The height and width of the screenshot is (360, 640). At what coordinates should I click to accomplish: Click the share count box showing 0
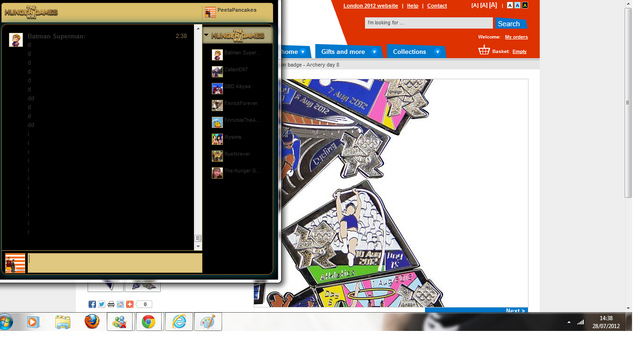(x=144, y=304)
